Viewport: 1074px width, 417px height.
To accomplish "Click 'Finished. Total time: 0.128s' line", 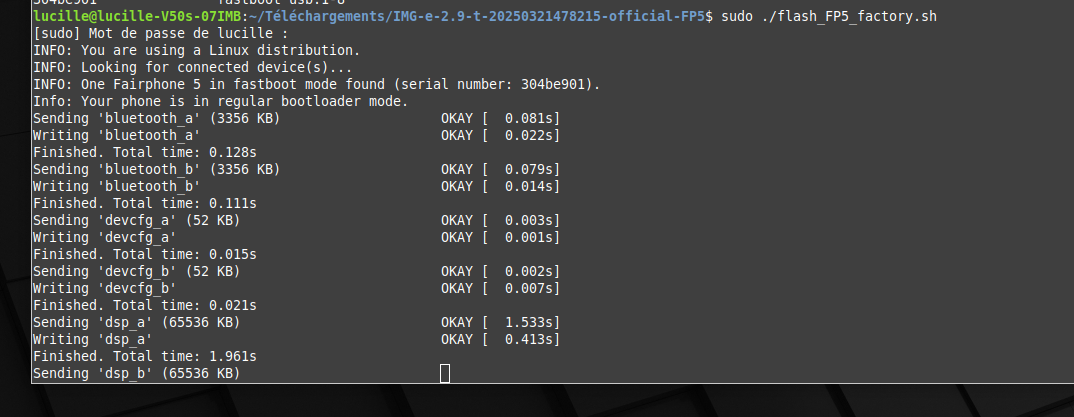I will [145, 153].
